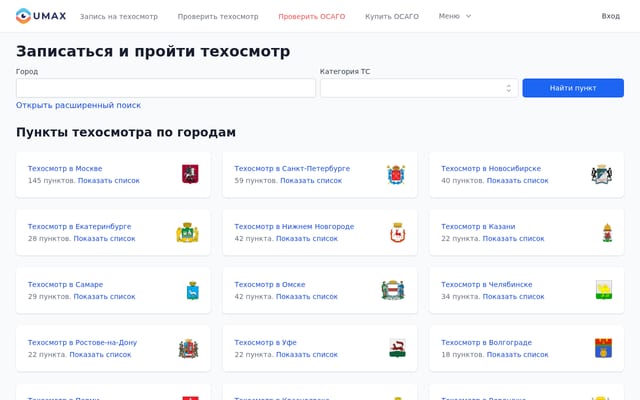
Task: Click the Вход login link
Action: click(x=611, y=16)
